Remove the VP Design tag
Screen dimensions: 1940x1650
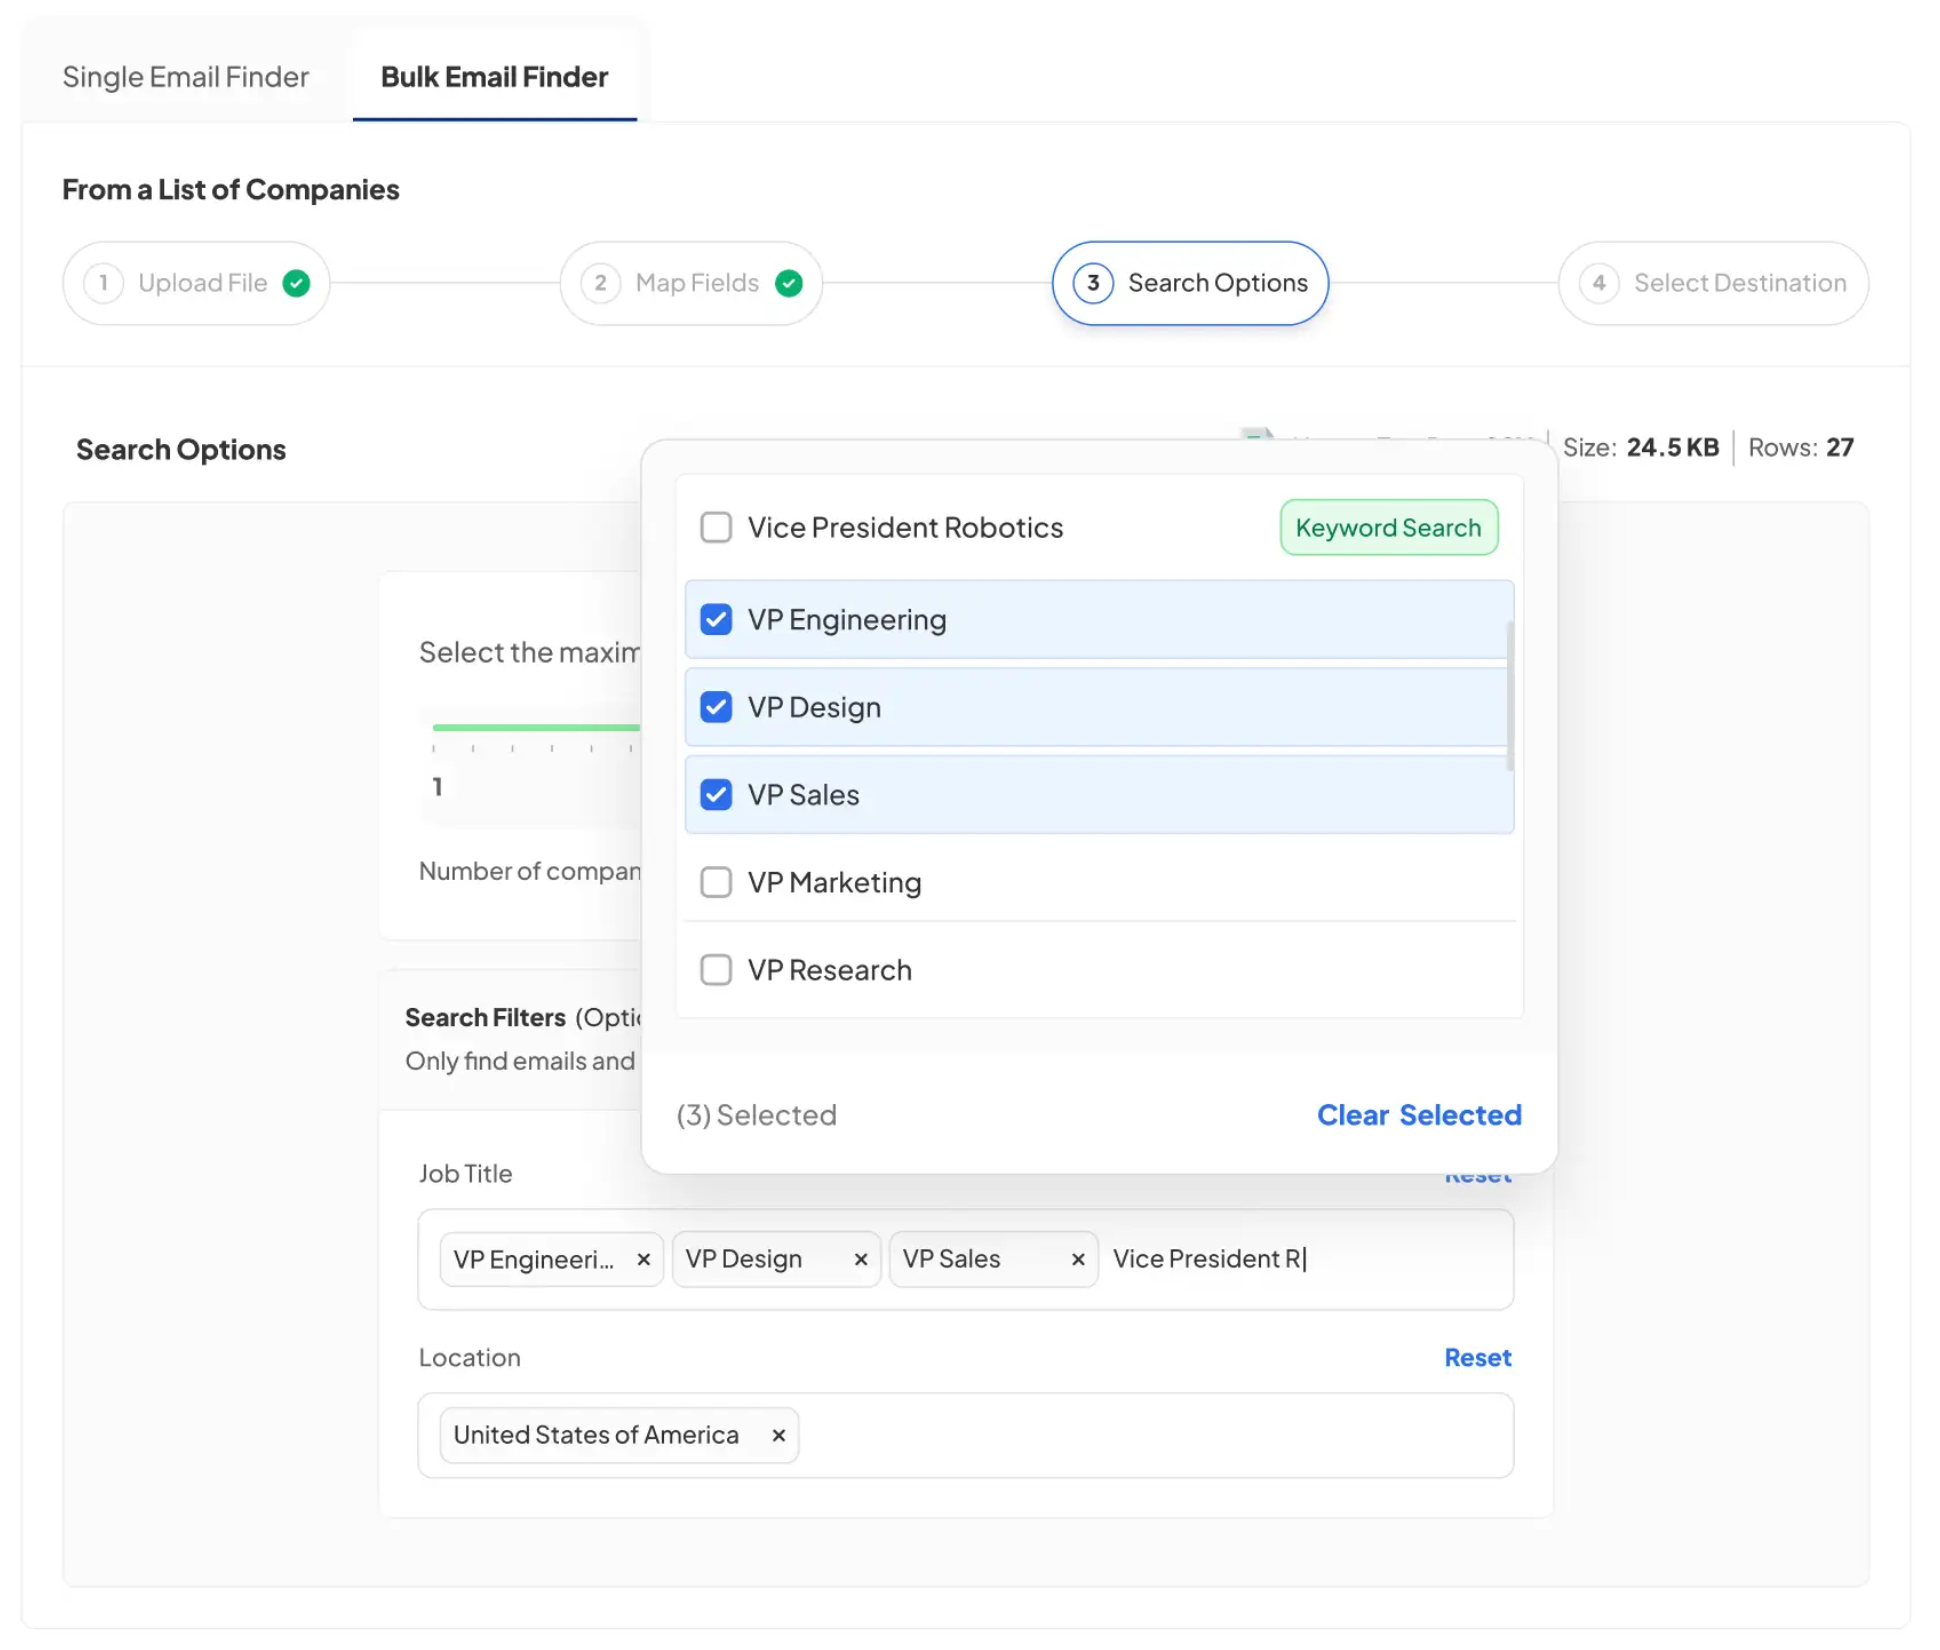860,1260
